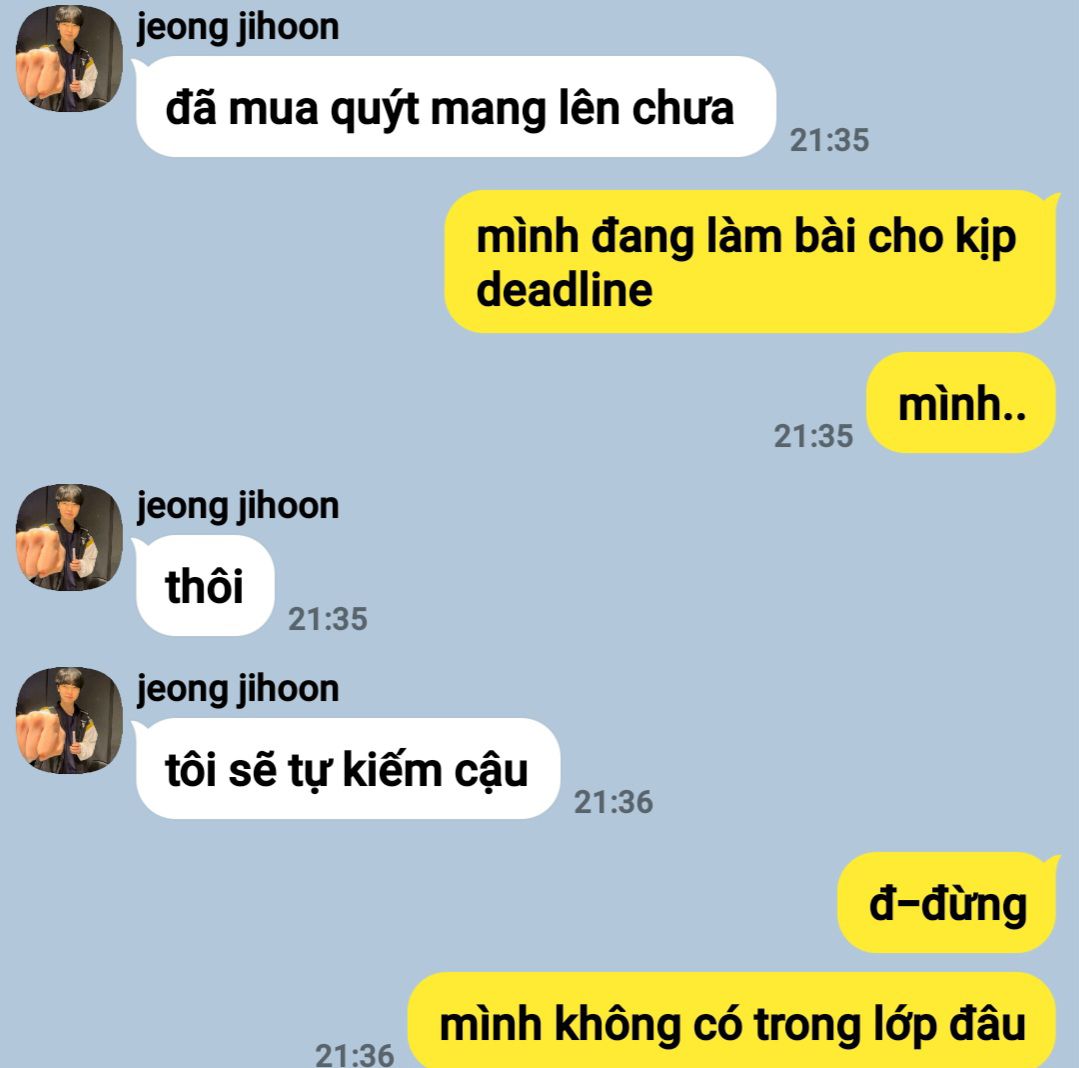1079x1068 pixels.
Task: Select the yellow 'mình..' message bubble
Action: (x=961, y=403)
